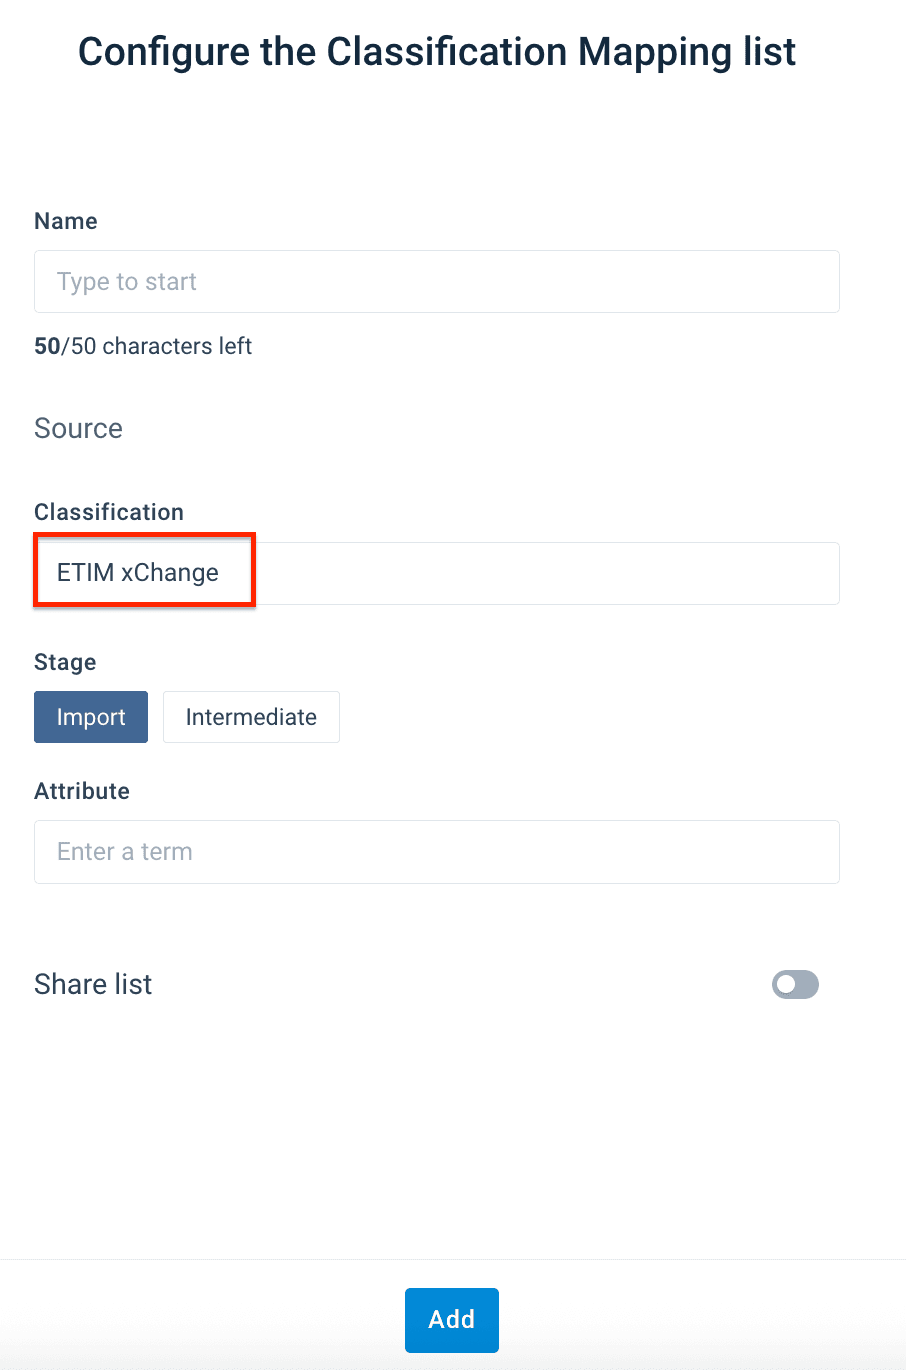Select the Import stage option
The image size is (906, 1370).
[91, 717]
